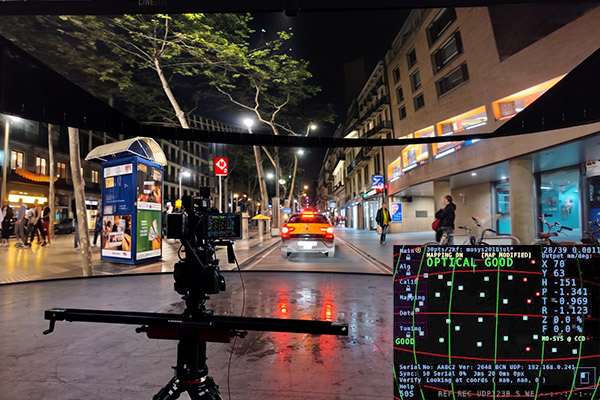Screen dimensions: 600x400
Task: Click the lock icon under Main
Action: coord(408,258)
